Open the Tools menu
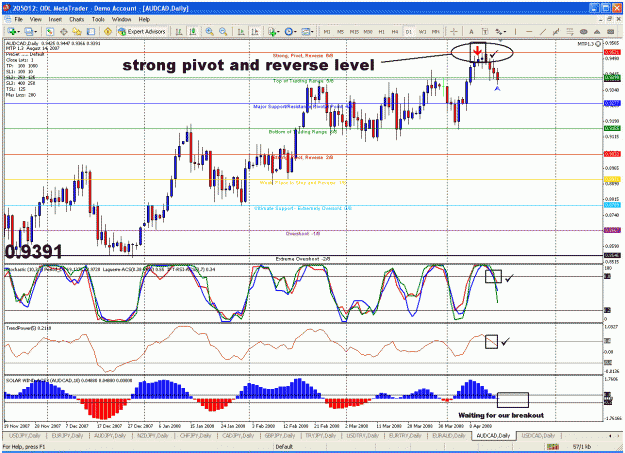The width and height of the screenshot is (625, 453). [98, 19]
